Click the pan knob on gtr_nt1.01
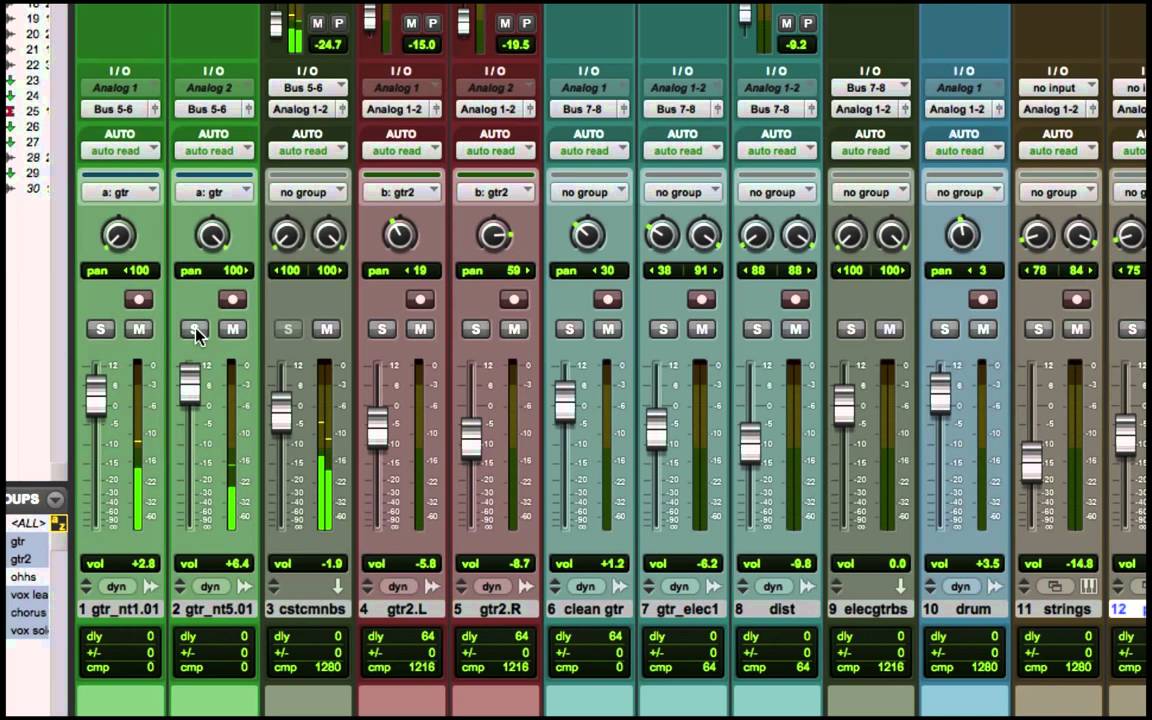The width and height of the screenshot is (1152, 720). 119,235
